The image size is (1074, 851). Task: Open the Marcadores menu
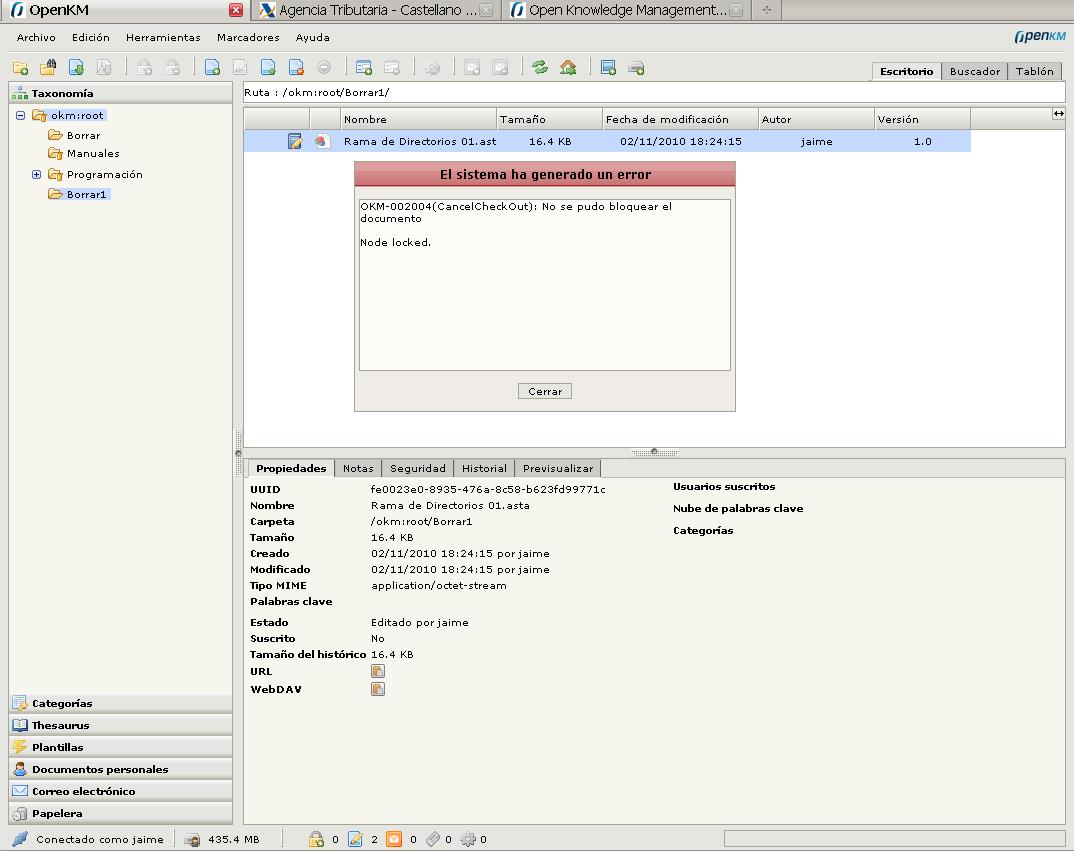248,38
